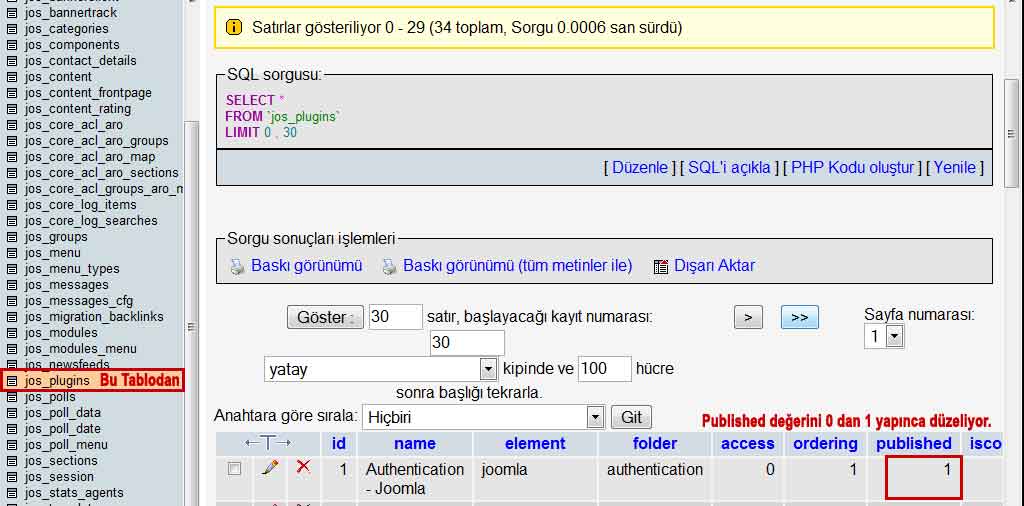
Task: Click the Dışarı Aktar link
Action: pos(714,266)
